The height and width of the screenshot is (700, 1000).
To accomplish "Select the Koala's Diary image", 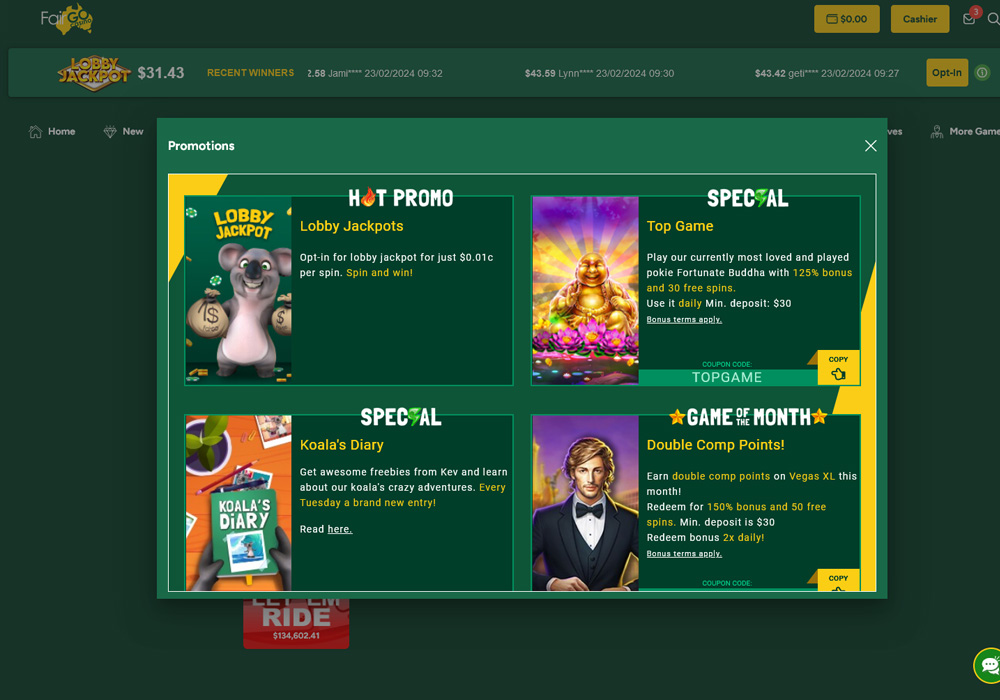I will point(239,503).
